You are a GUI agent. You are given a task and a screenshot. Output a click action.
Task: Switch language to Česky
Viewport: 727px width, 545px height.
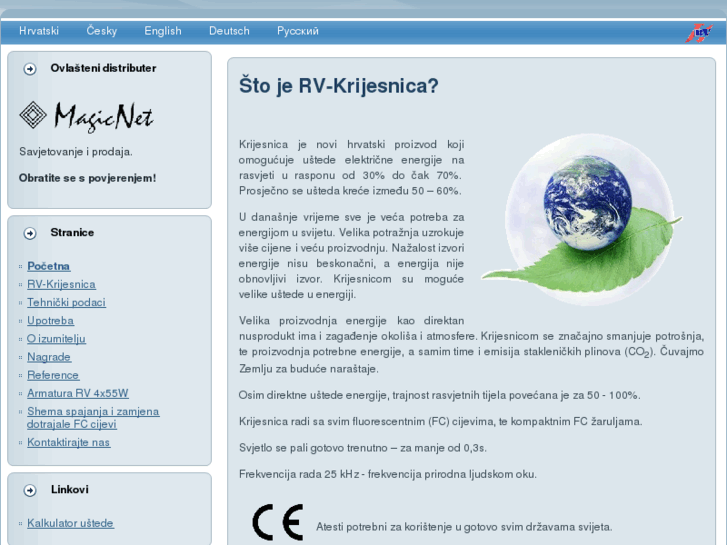102,31
